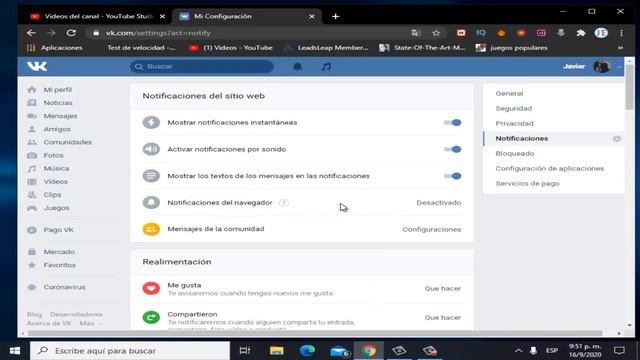Open LeadsLeap Member bookmark
The image size is (640, 360).
click(327, 48)
